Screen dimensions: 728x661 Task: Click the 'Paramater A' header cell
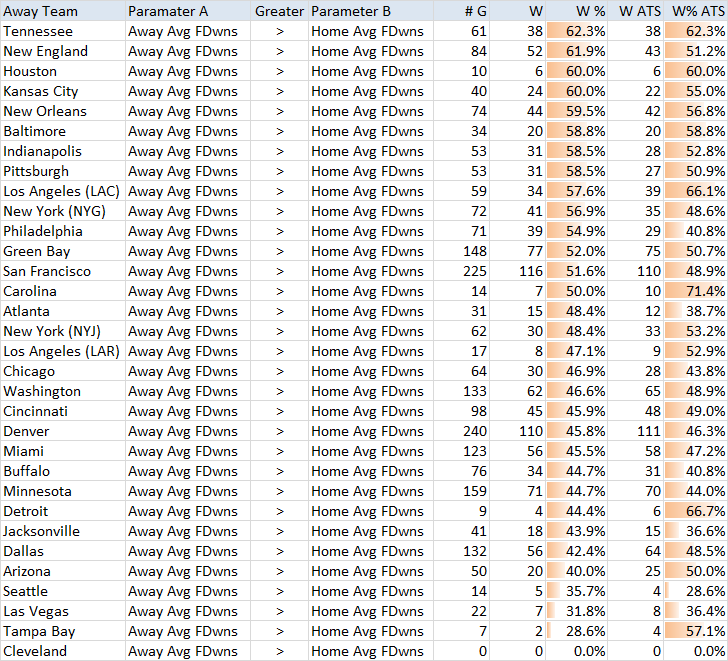pyautogui.click(x=188, y=10)
